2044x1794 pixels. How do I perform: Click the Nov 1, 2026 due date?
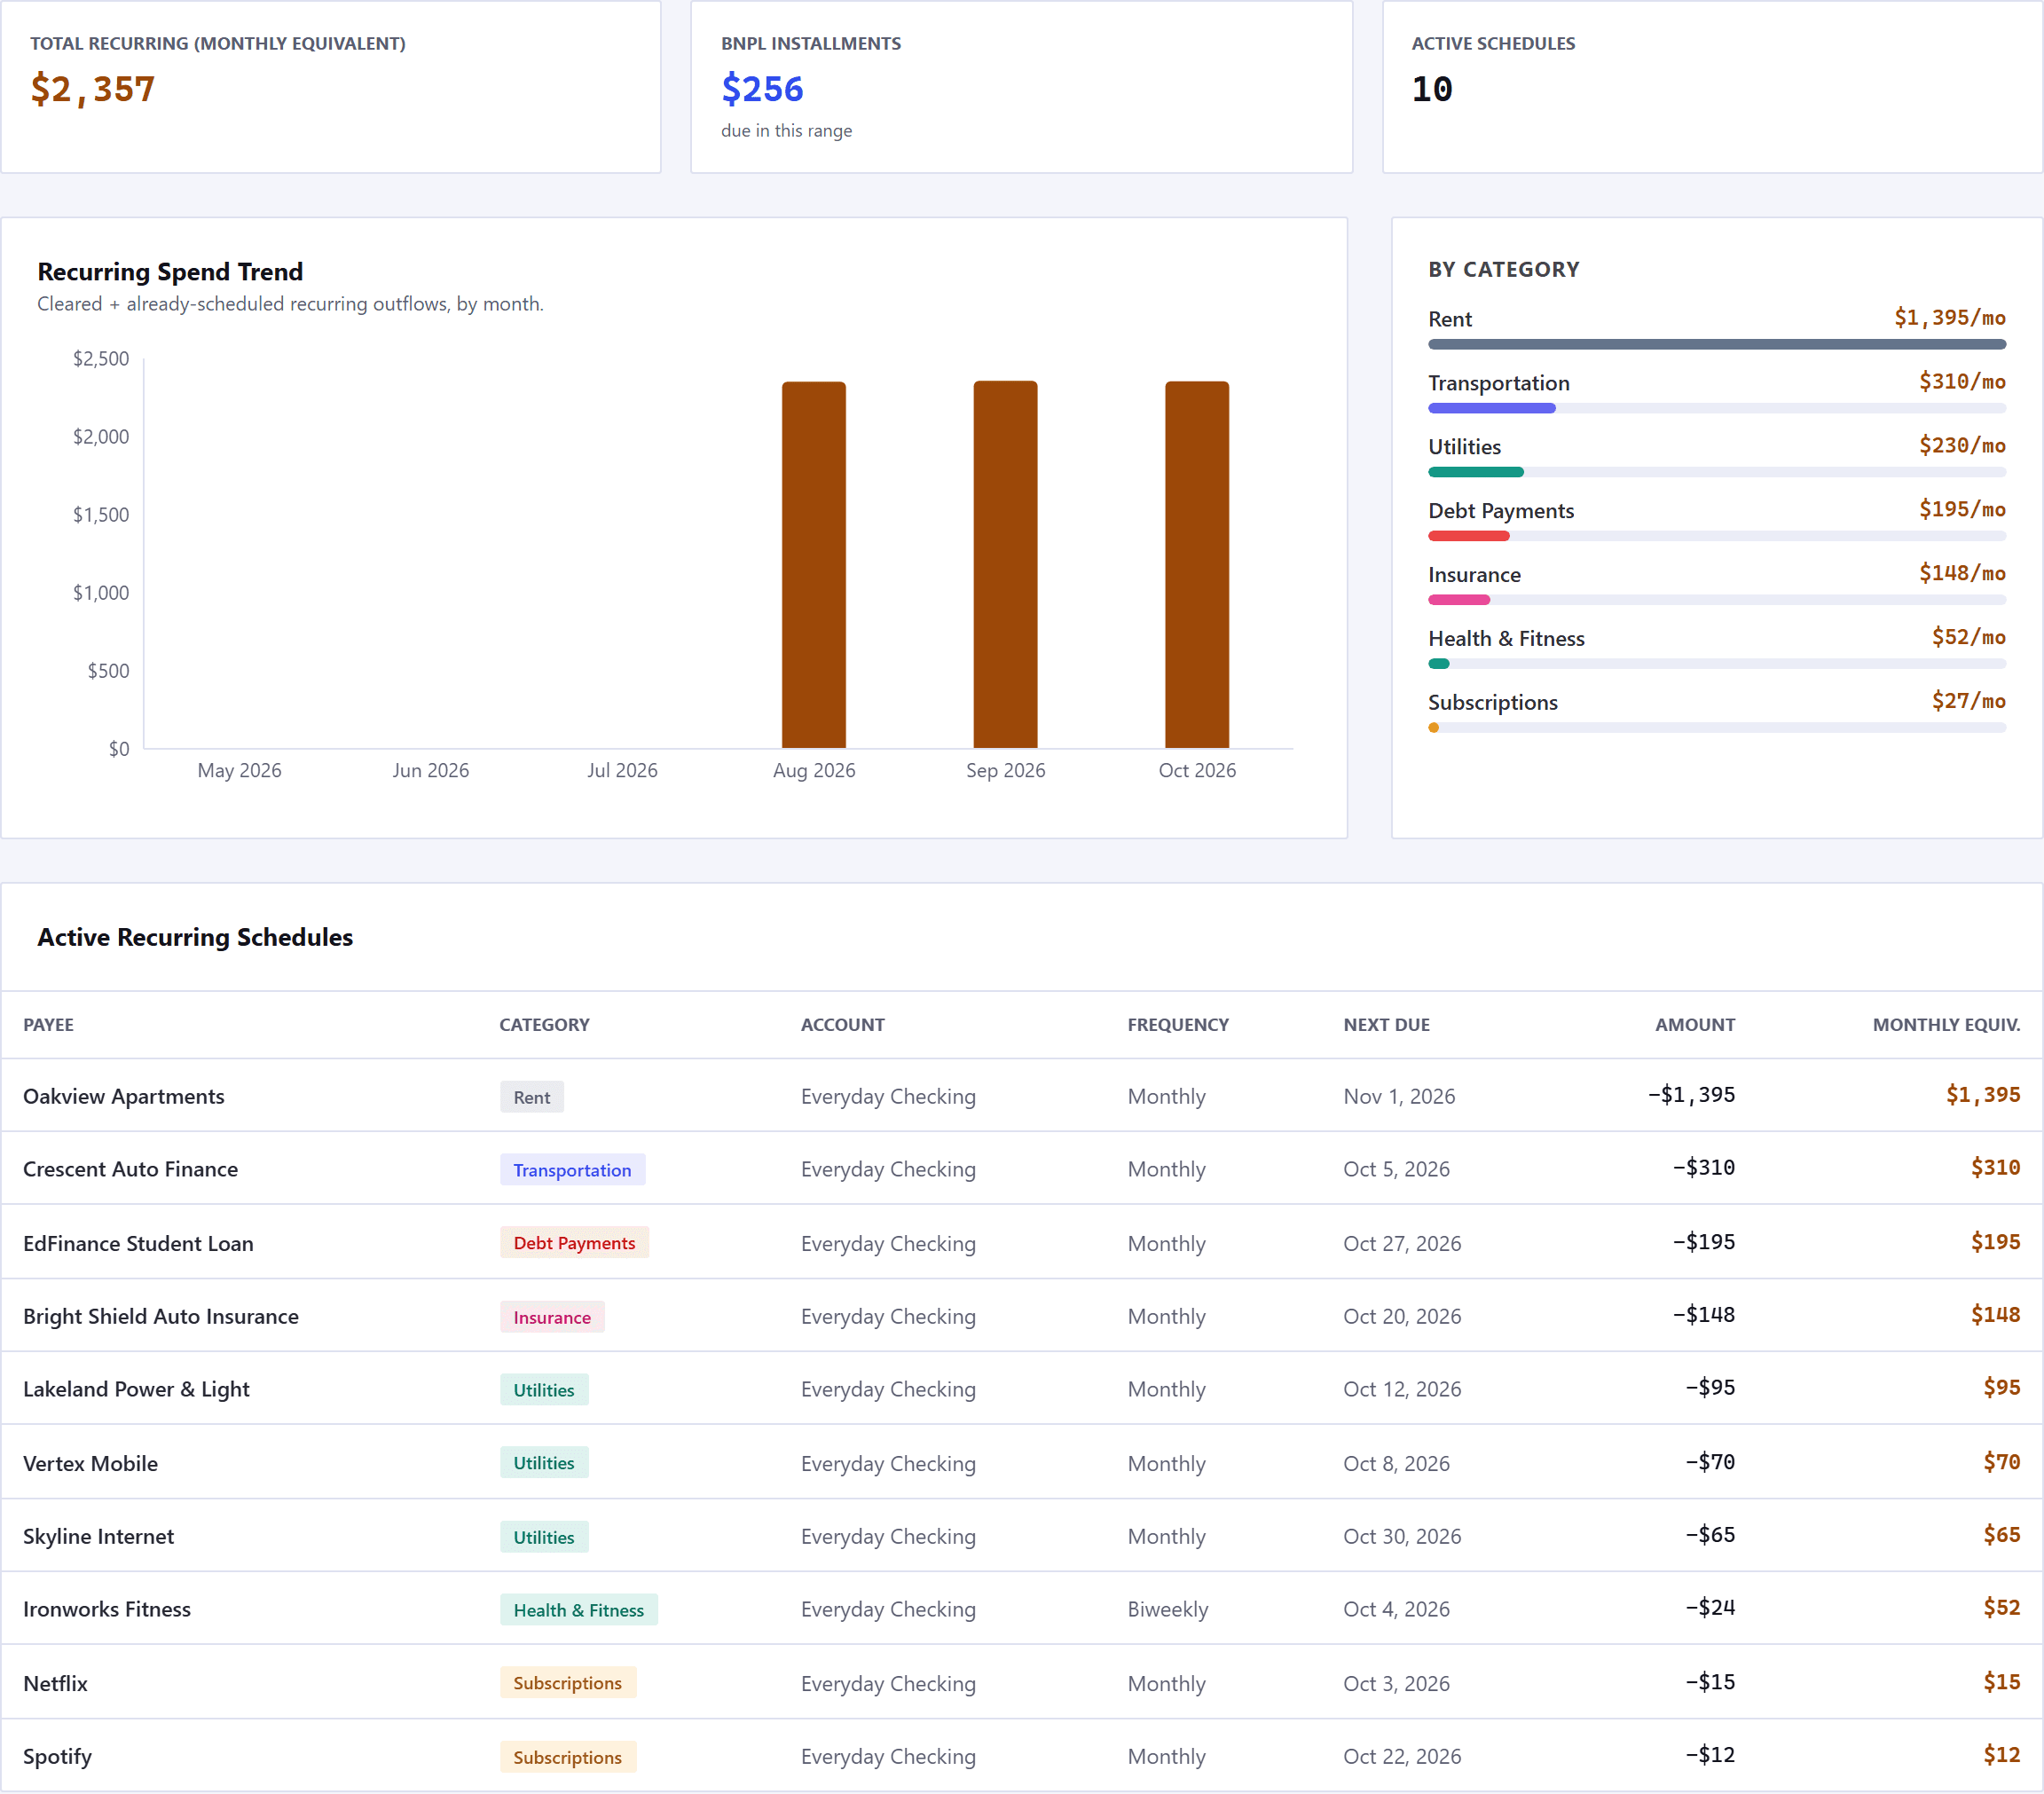(1399, 1096)
